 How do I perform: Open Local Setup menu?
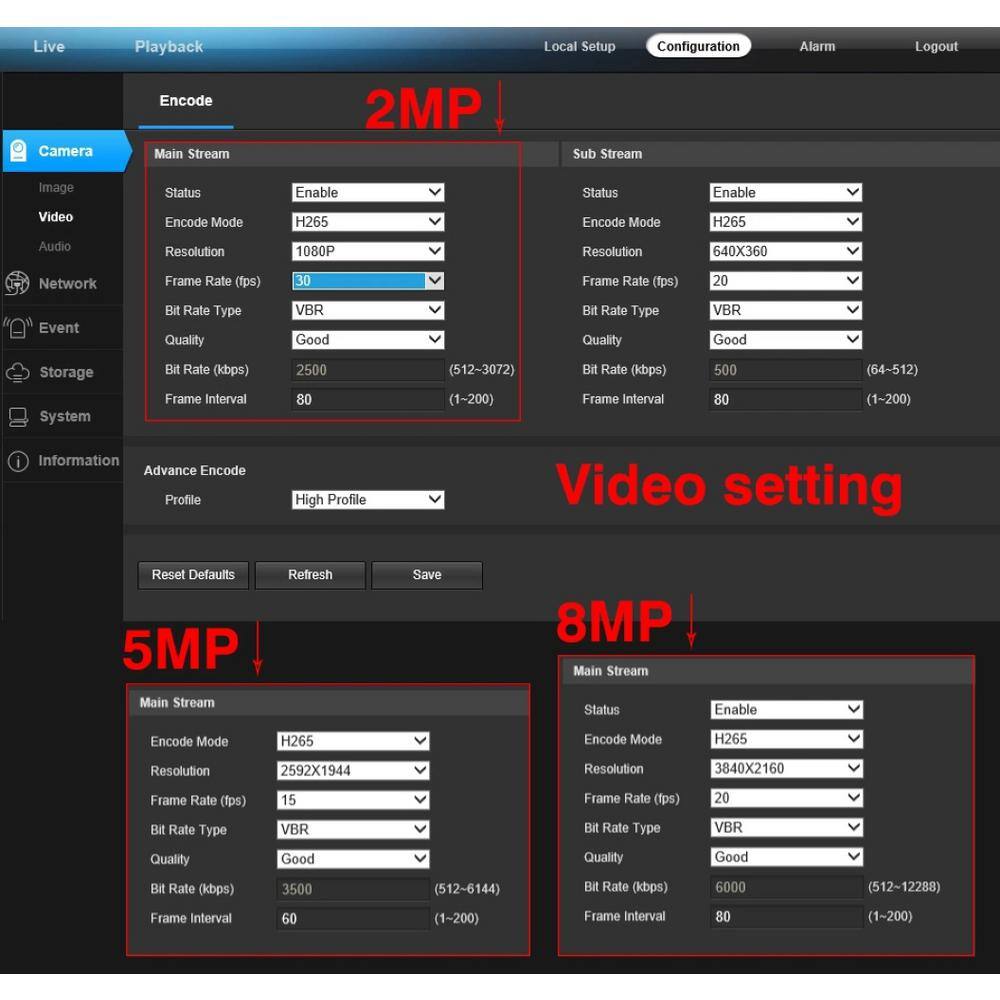(x=579, y=47)
